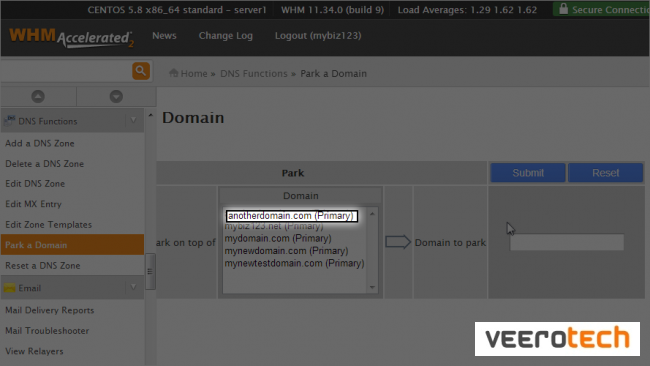650x366 pixels.
Task: Click the Domain to park input field
Action: [x=567, y=242]
